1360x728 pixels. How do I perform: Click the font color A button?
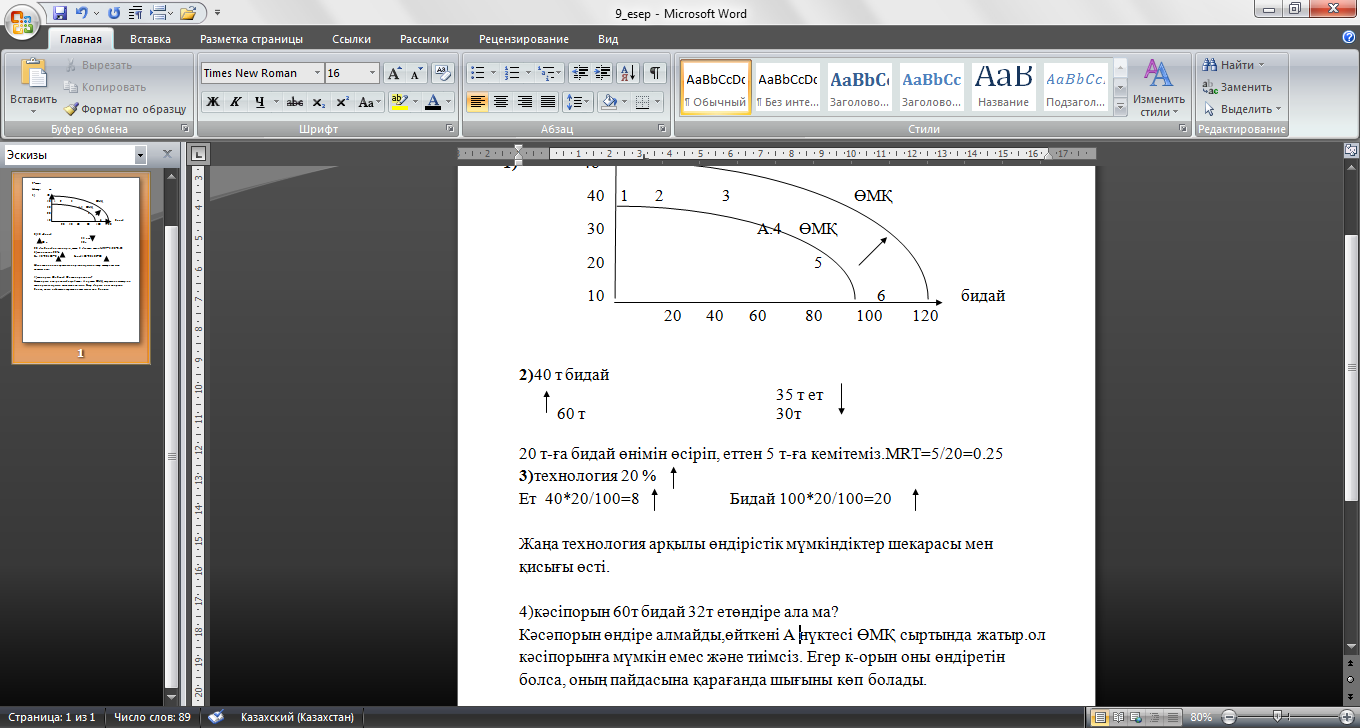point(432,102)
